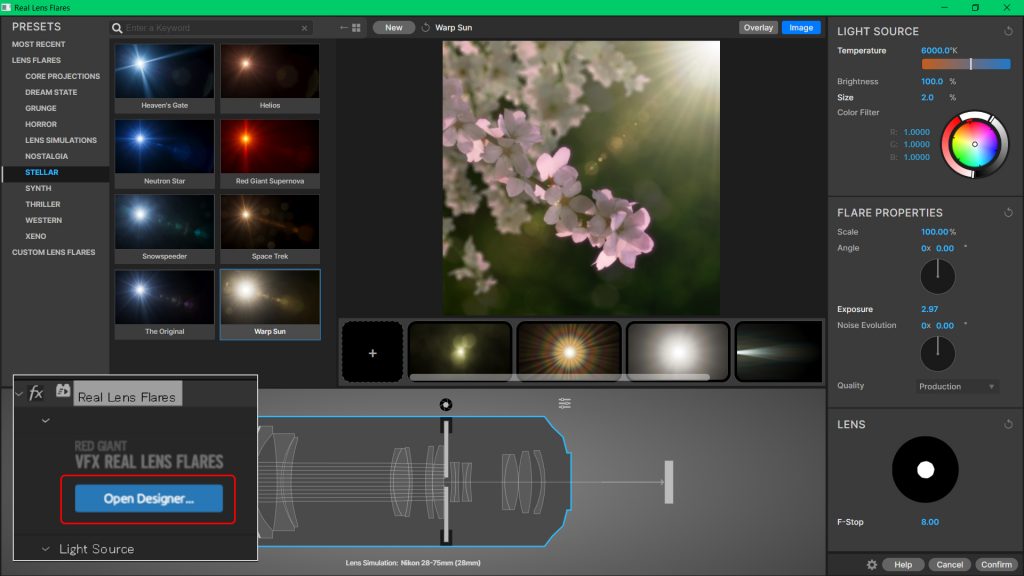This screenshot has width=1024, height=576.
Task: Switch preview to Overlay mode
Action: pyautogui.click(x=758, y=28)
